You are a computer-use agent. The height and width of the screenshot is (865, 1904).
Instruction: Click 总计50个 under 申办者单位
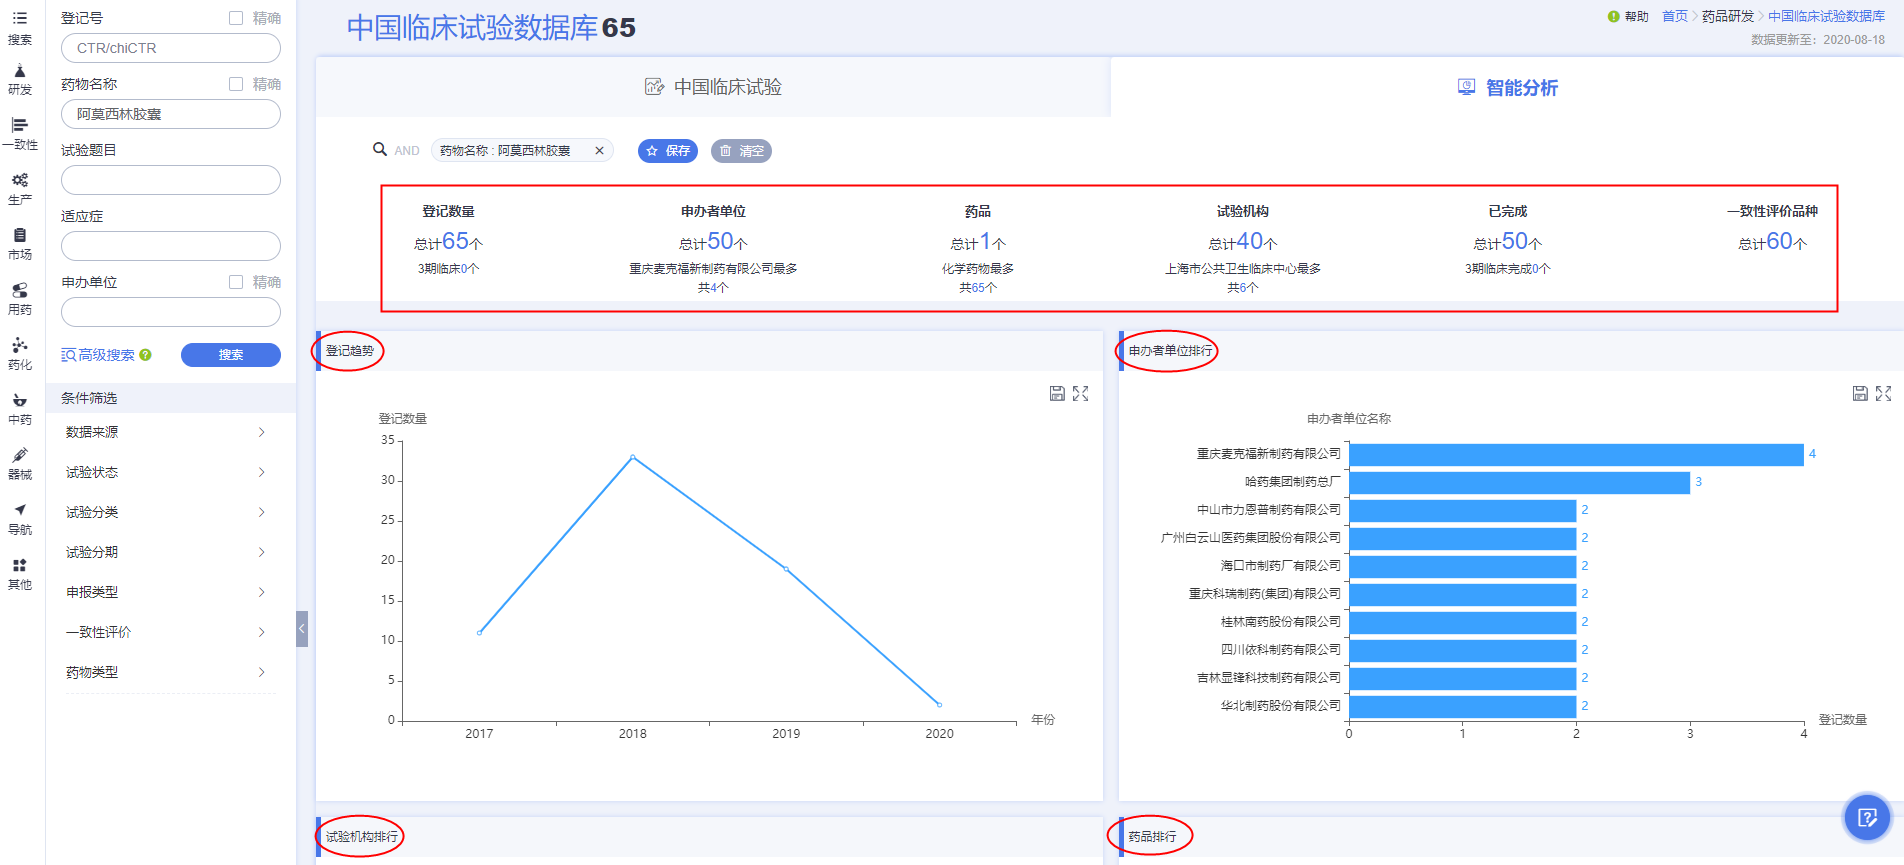pos(713,242)
